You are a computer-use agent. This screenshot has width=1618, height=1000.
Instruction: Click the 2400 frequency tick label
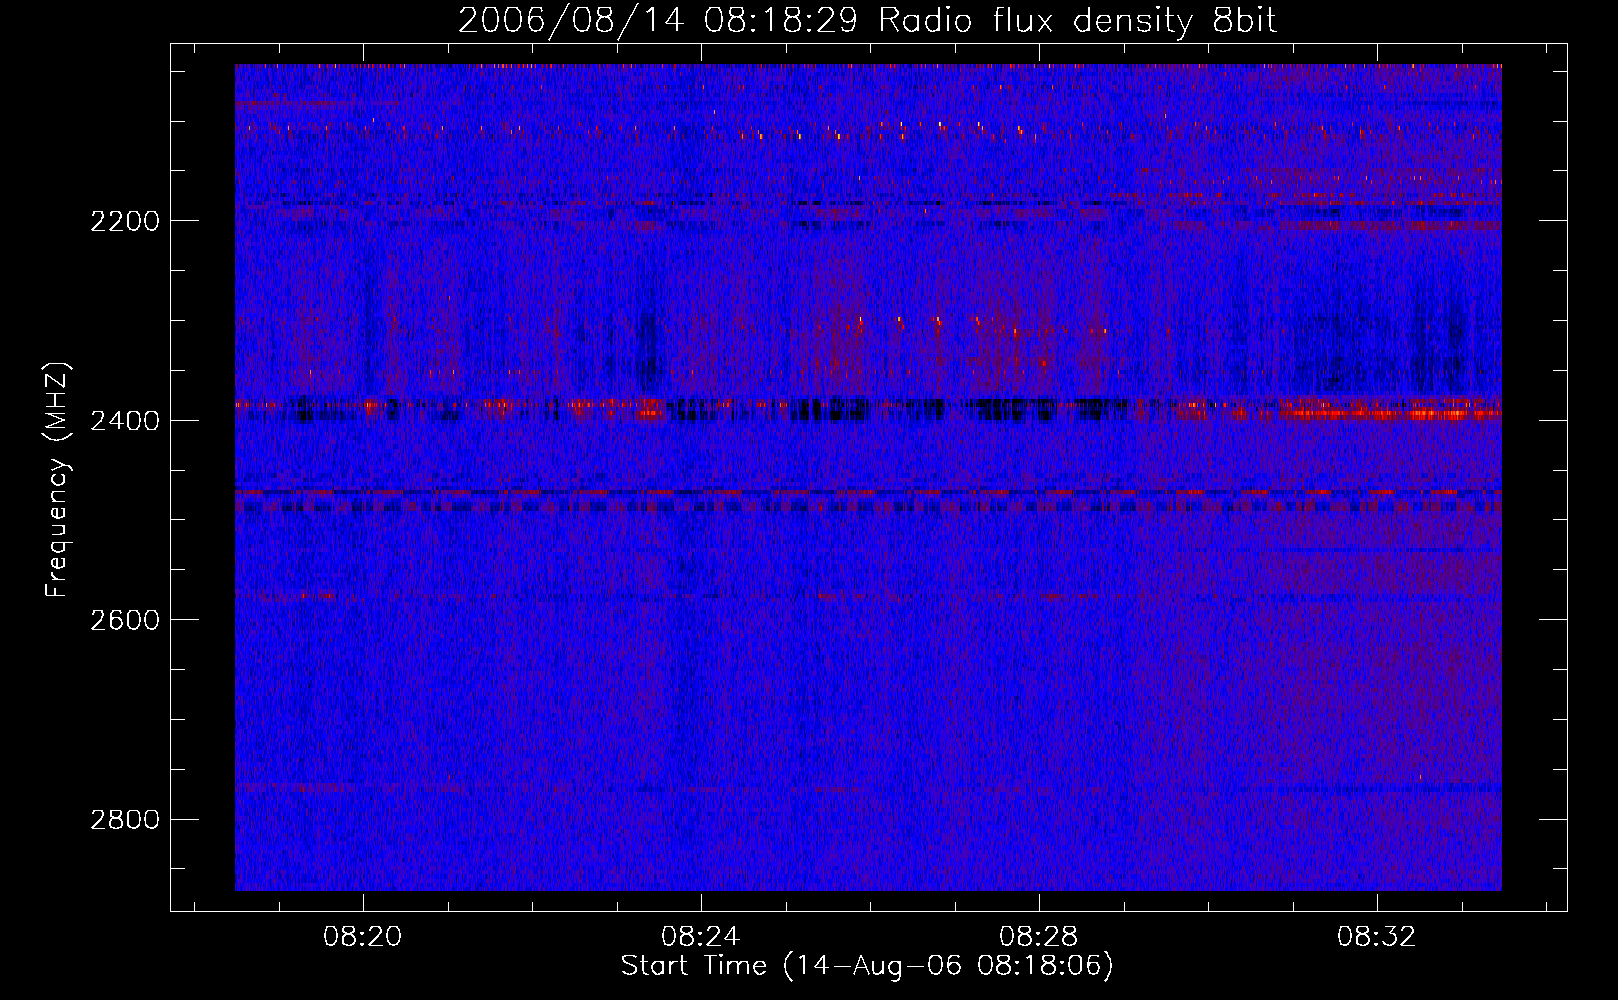pyautogui.click(x=125, y=421)
